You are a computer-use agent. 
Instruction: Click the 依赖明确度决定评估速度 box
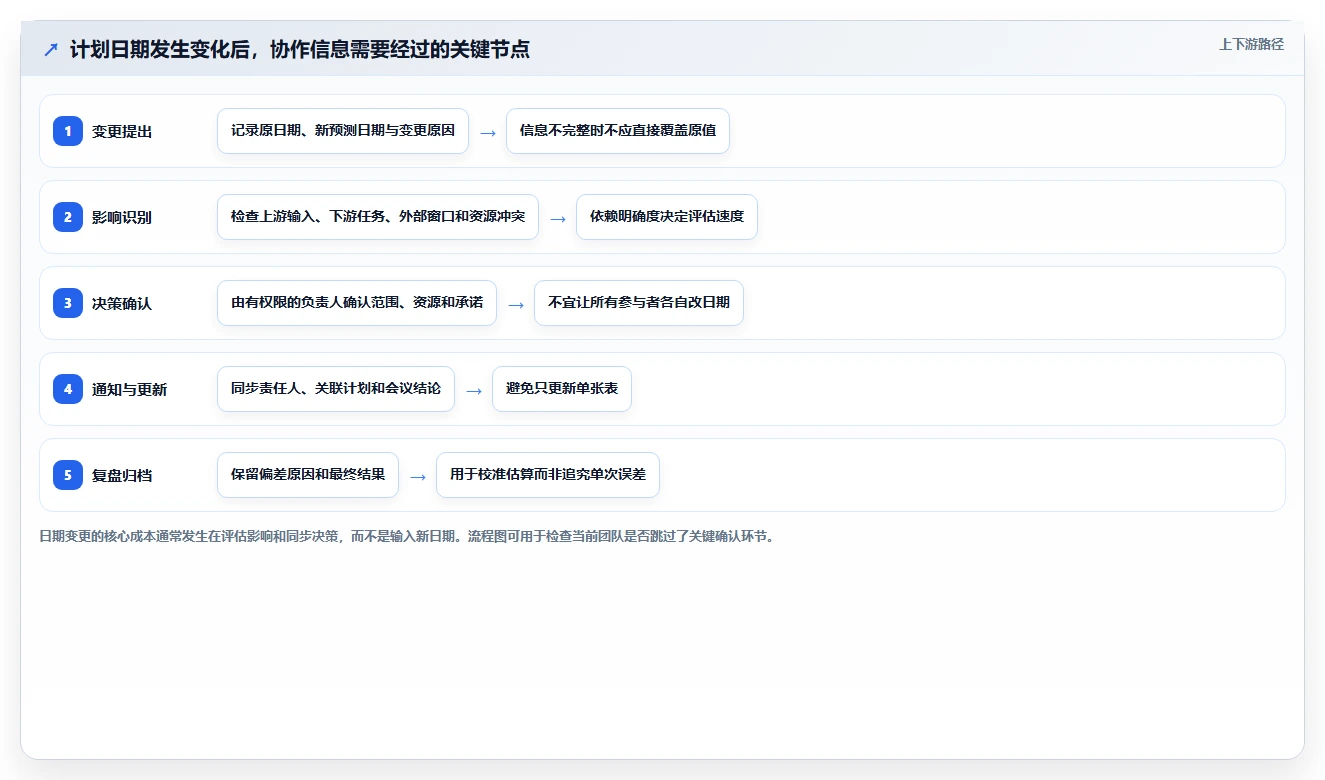pos(667,217)
